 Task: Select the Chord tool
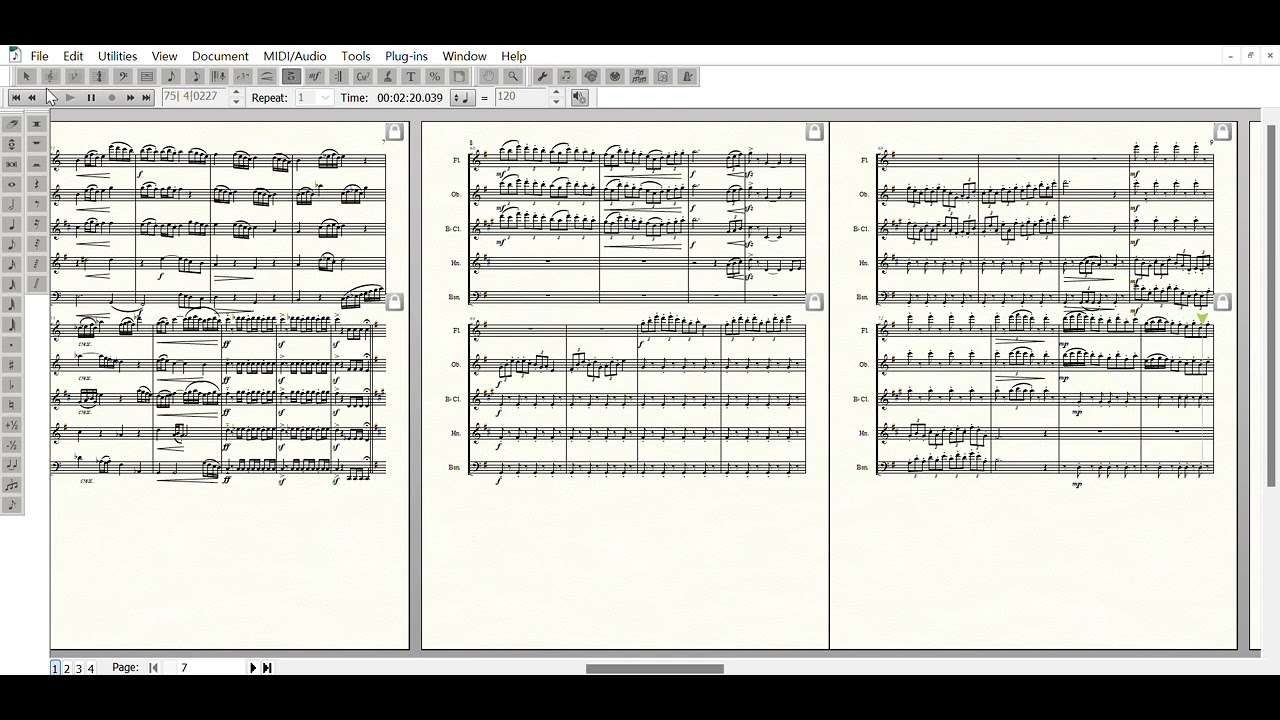363,76
